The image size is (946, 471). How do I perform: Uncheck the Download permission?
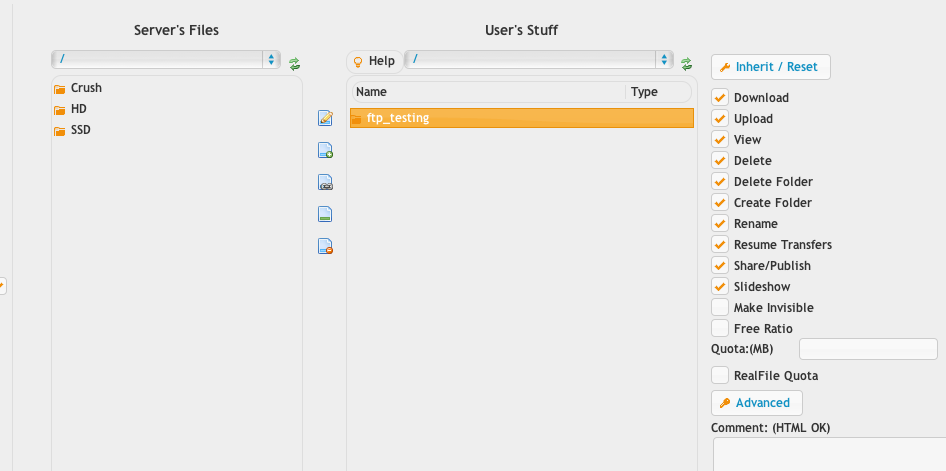coord(720,98)
